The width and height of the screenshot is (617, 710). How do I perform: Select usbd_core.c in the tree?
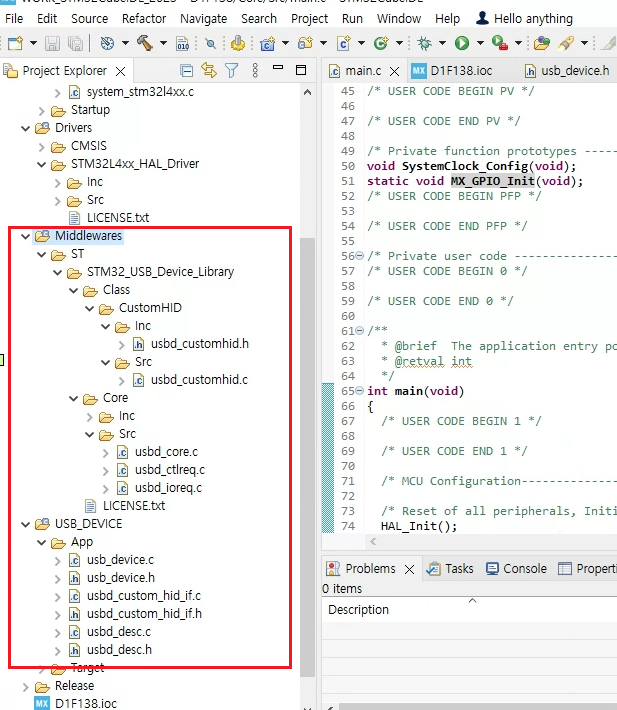166,452
